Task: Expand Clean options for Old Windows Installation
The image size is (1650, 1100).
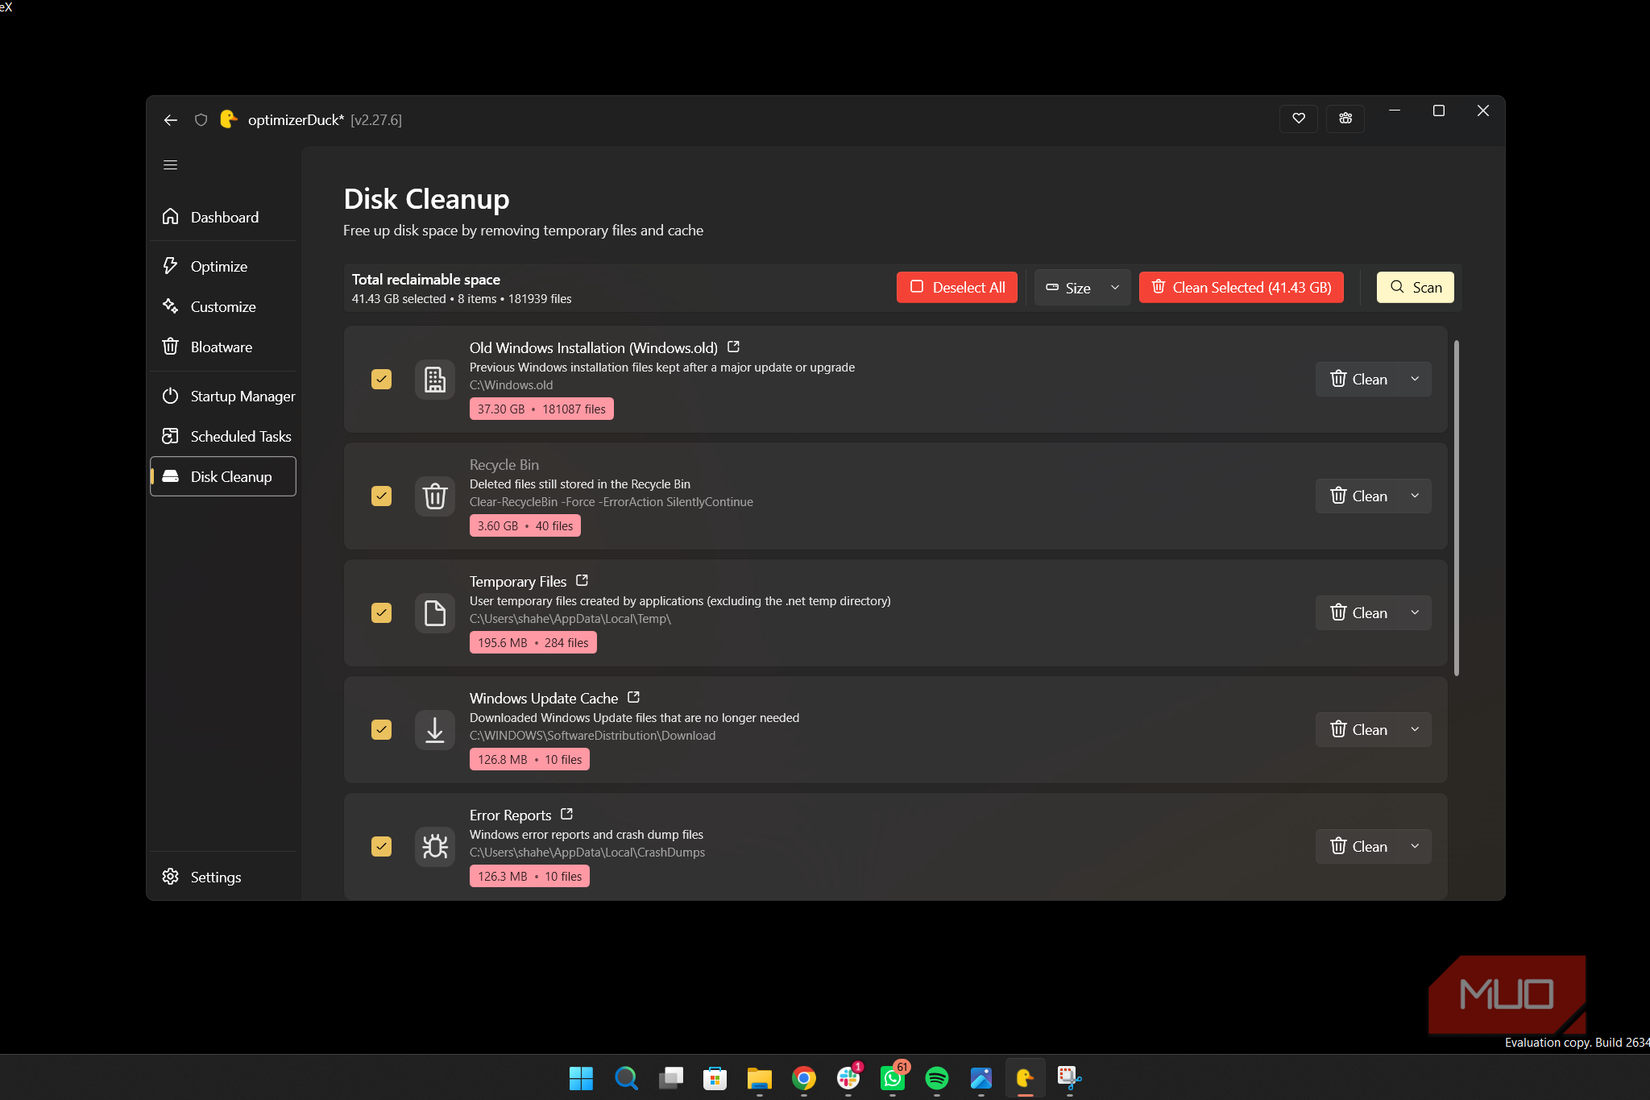Action: point(1415,379)
